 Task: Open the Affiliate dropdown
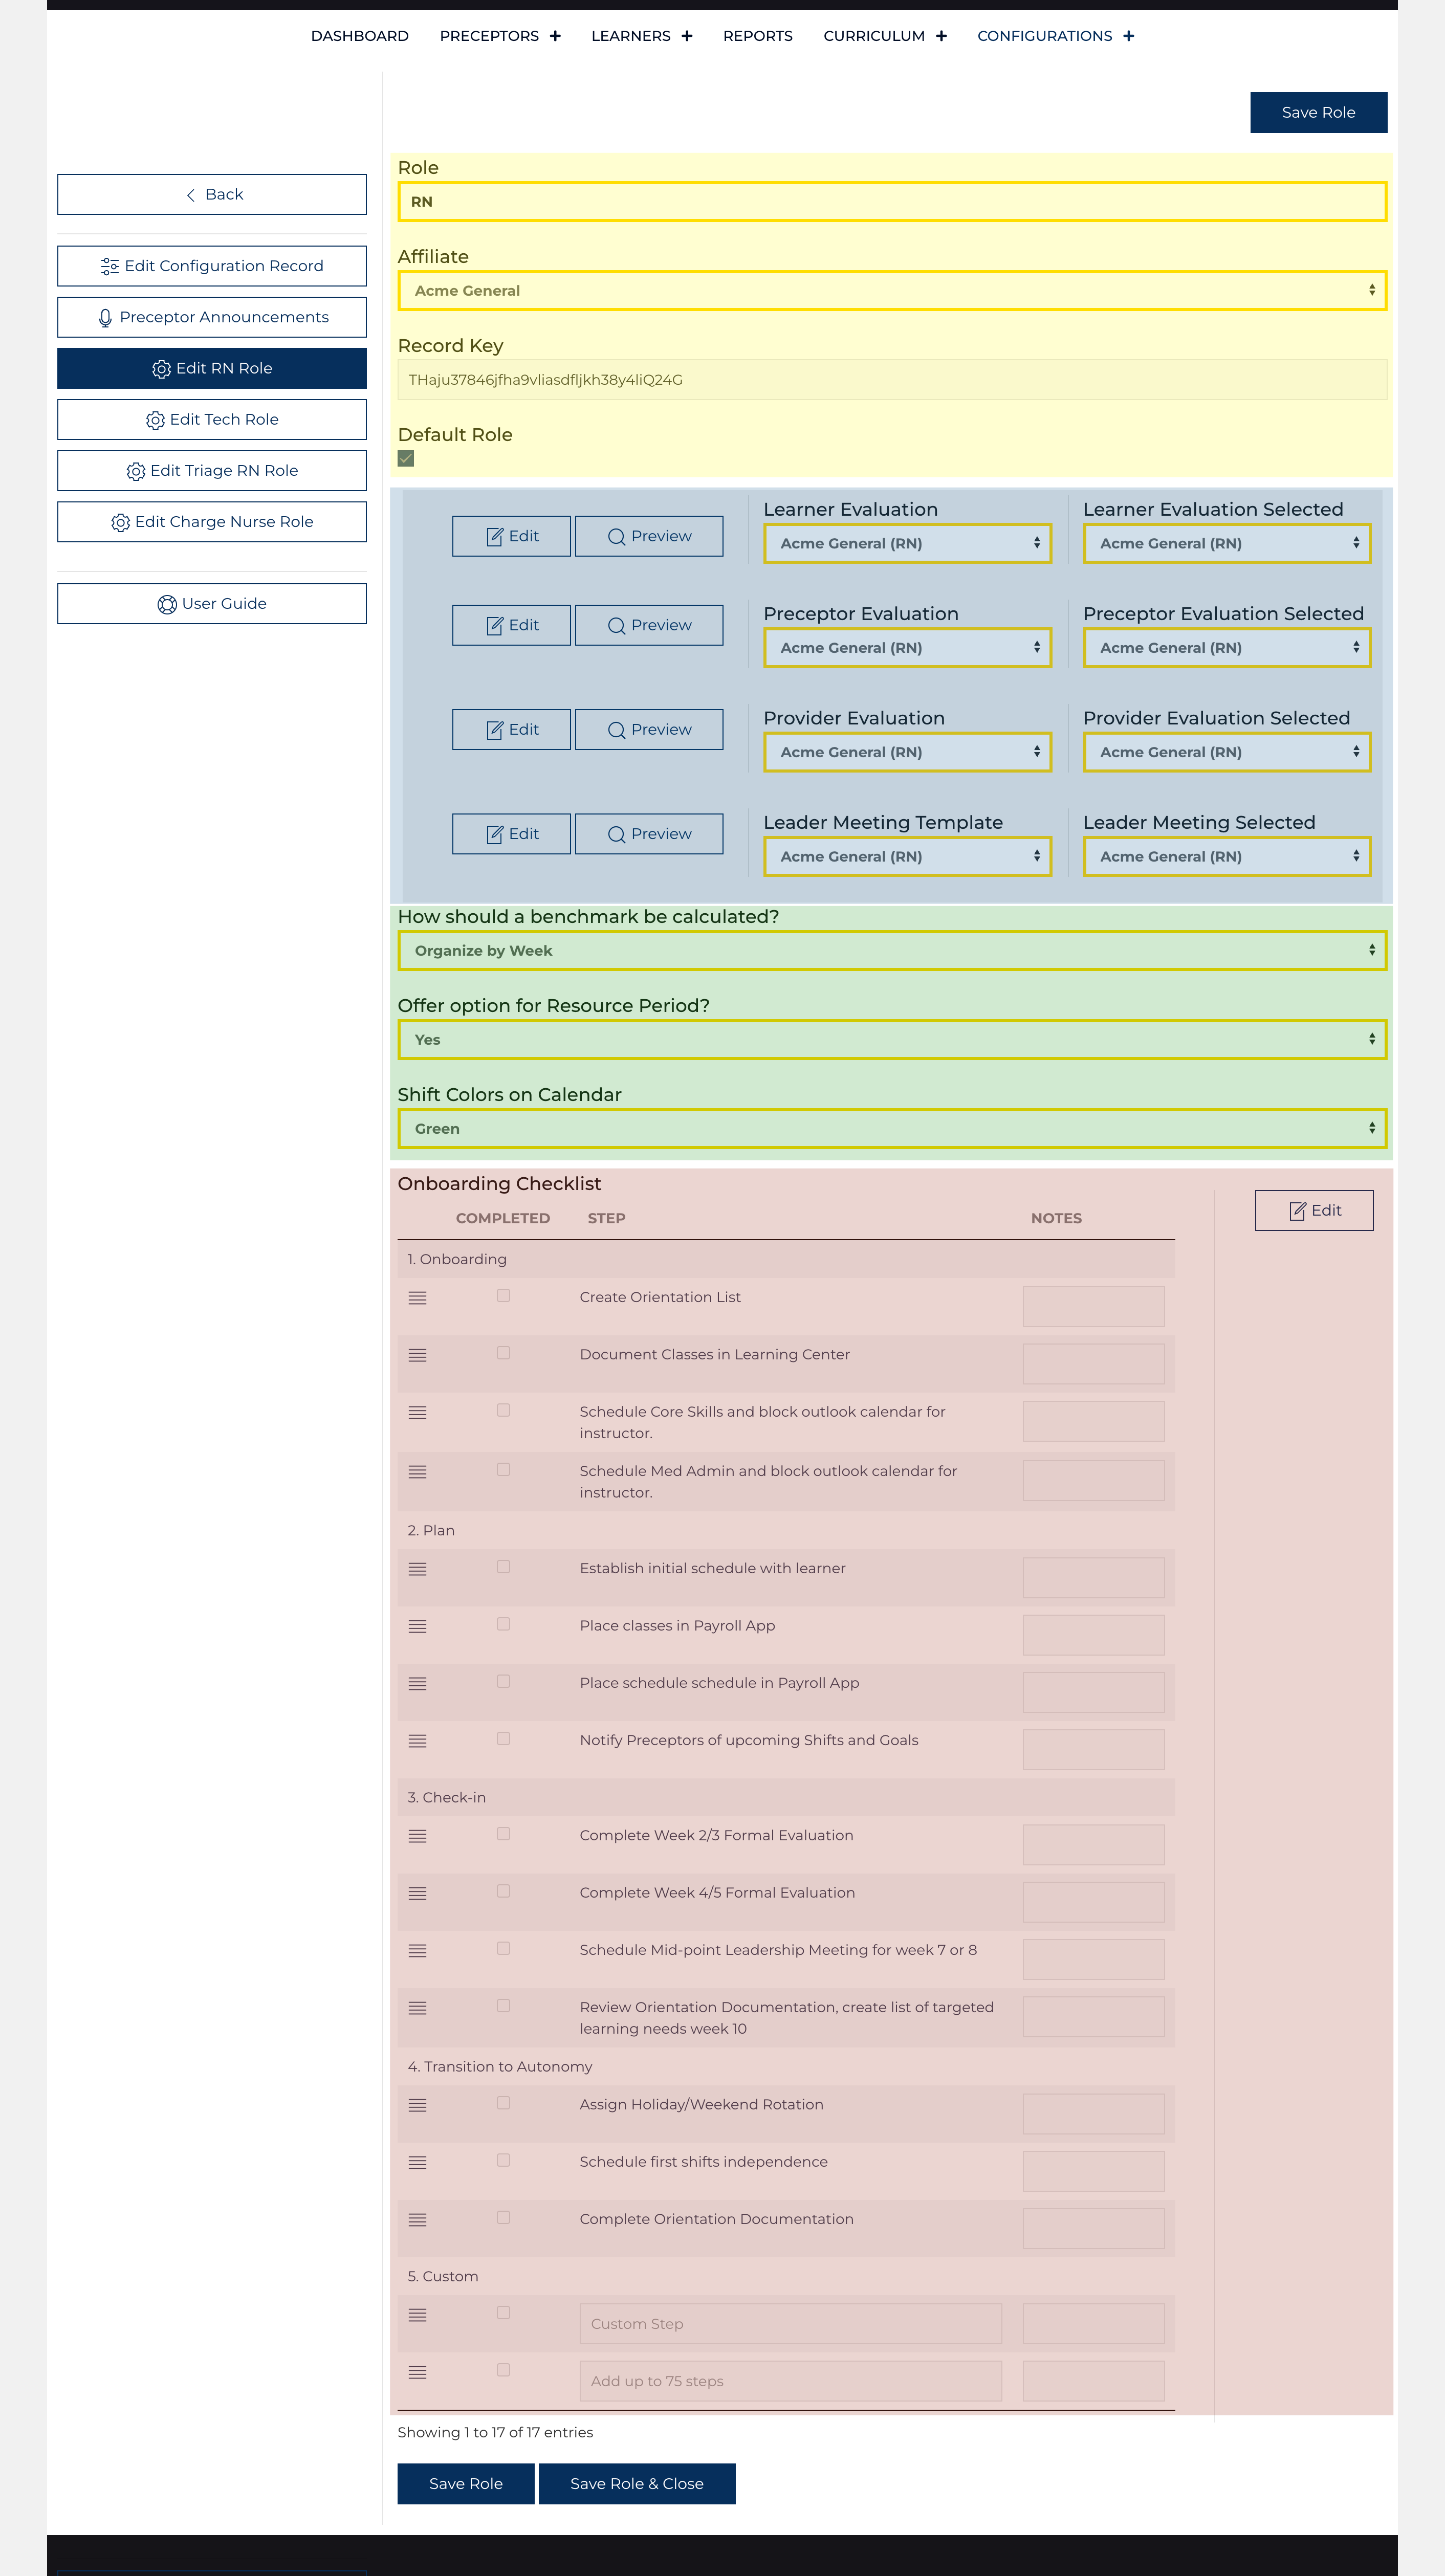[x=891, y=291]
